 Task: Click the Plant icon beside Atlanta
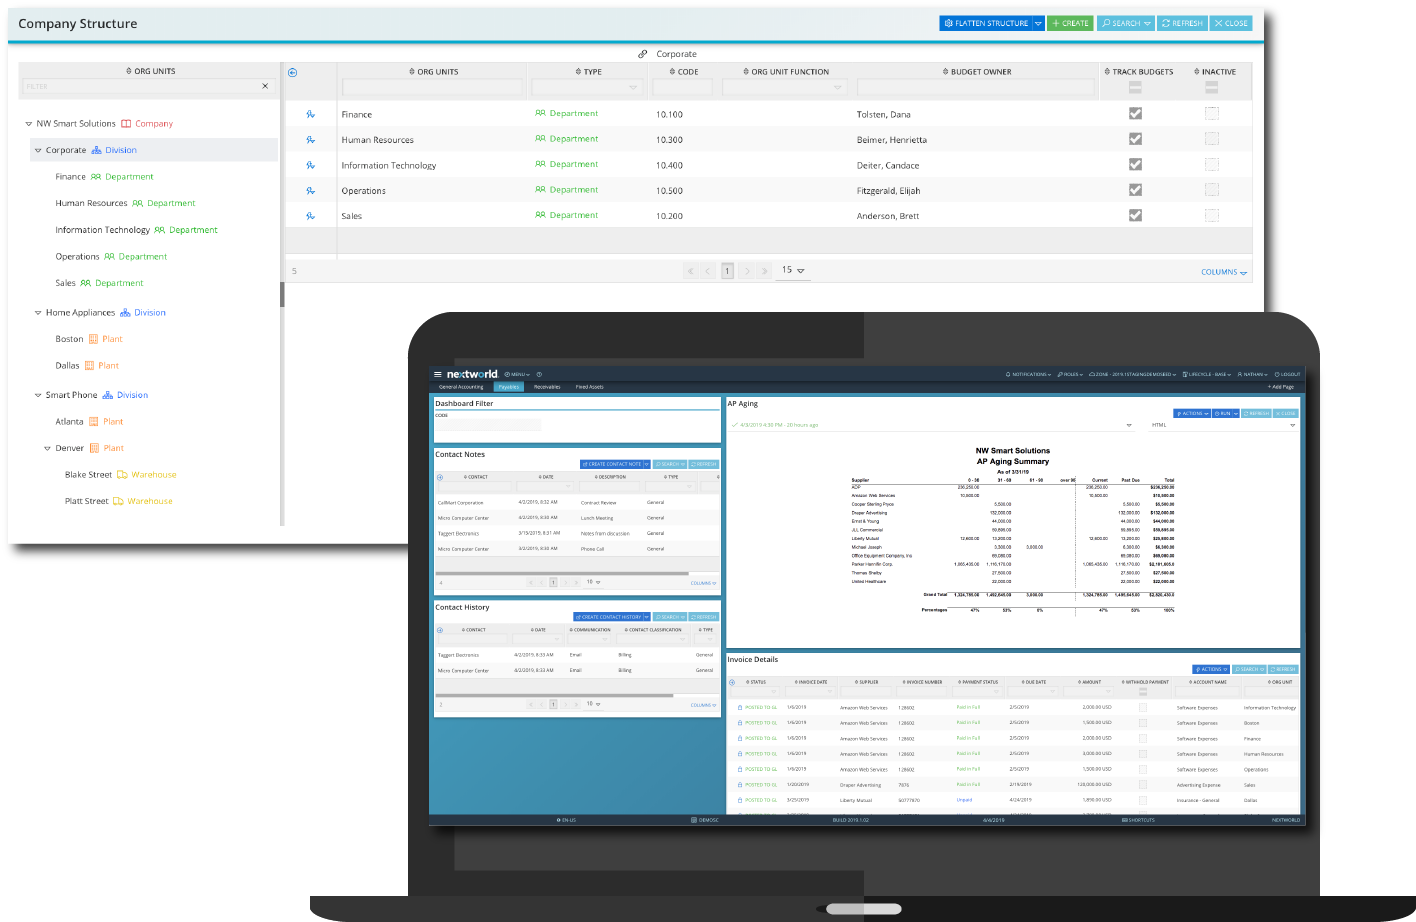tap(94, 422)
